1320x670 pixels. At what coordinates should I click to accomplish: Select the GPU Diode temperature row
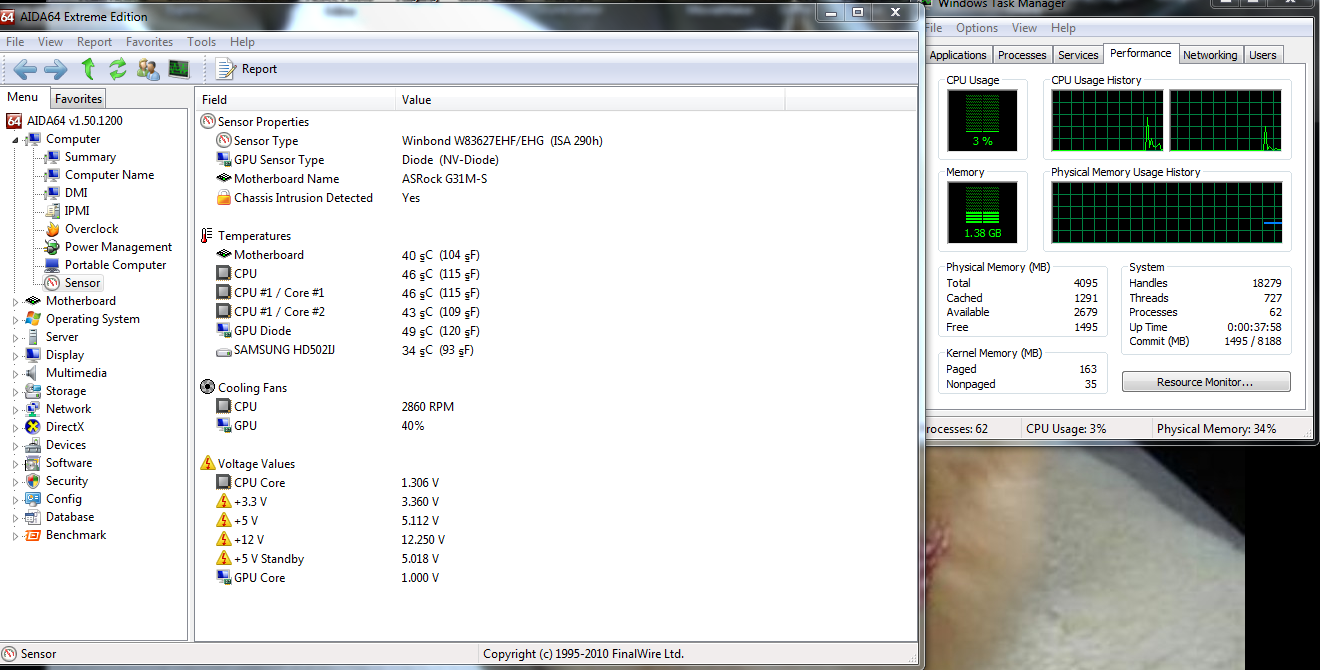(556, 331)
